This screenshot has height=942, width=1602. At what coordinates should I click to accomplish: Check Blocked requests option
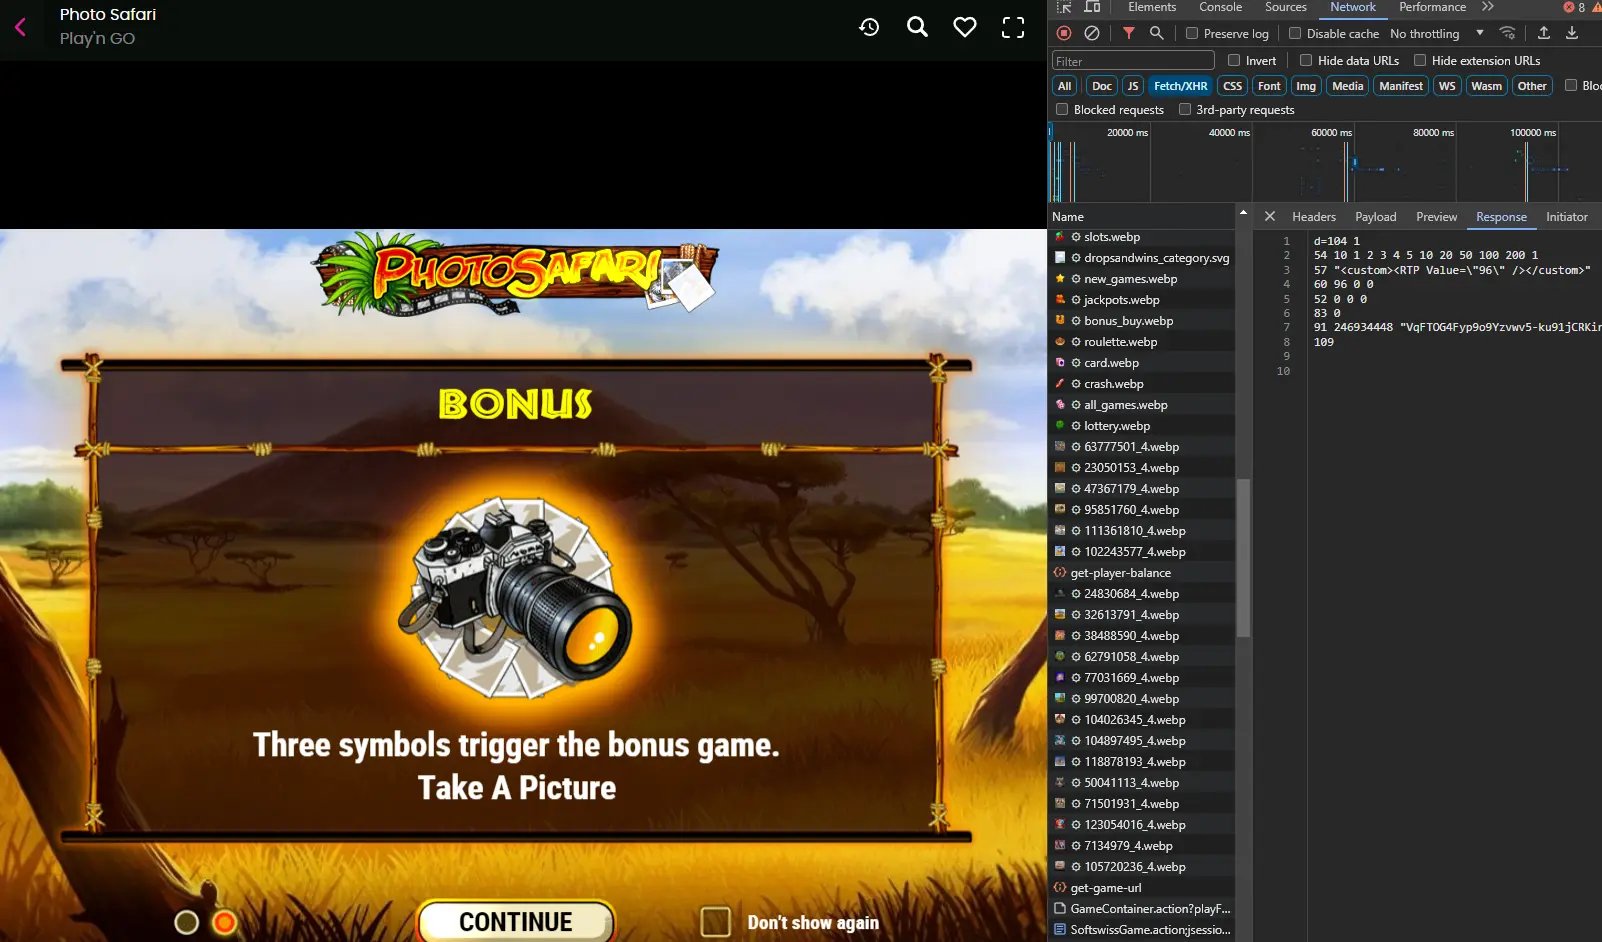[x=1062, y=109]
